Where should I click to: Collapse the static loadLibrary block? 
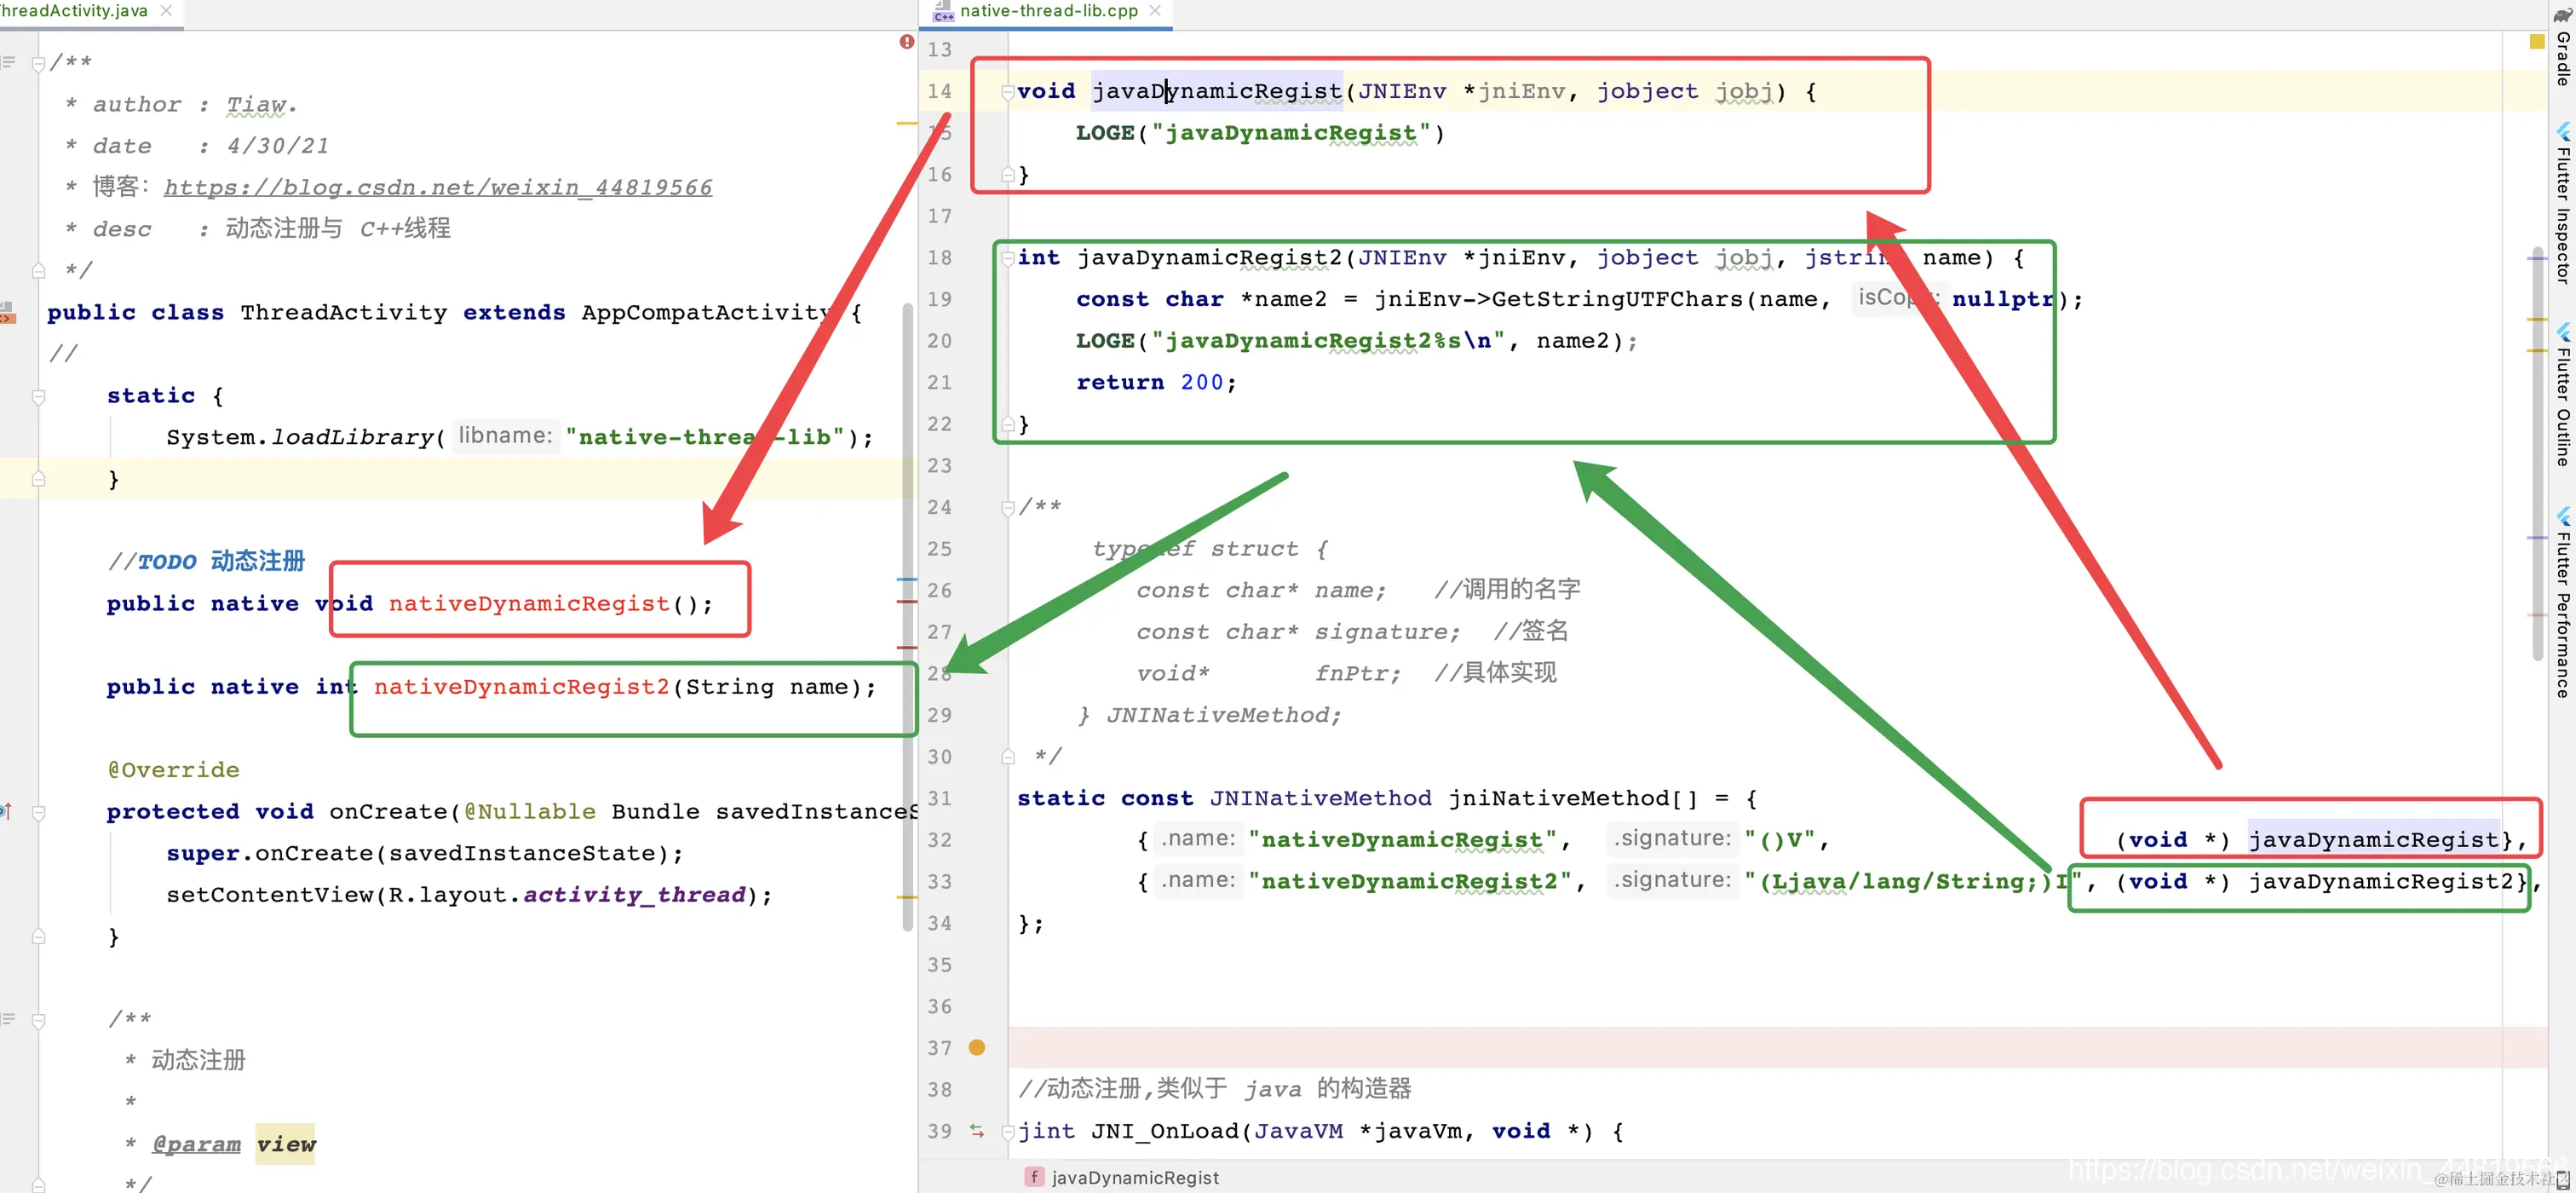tap(38, 396)
